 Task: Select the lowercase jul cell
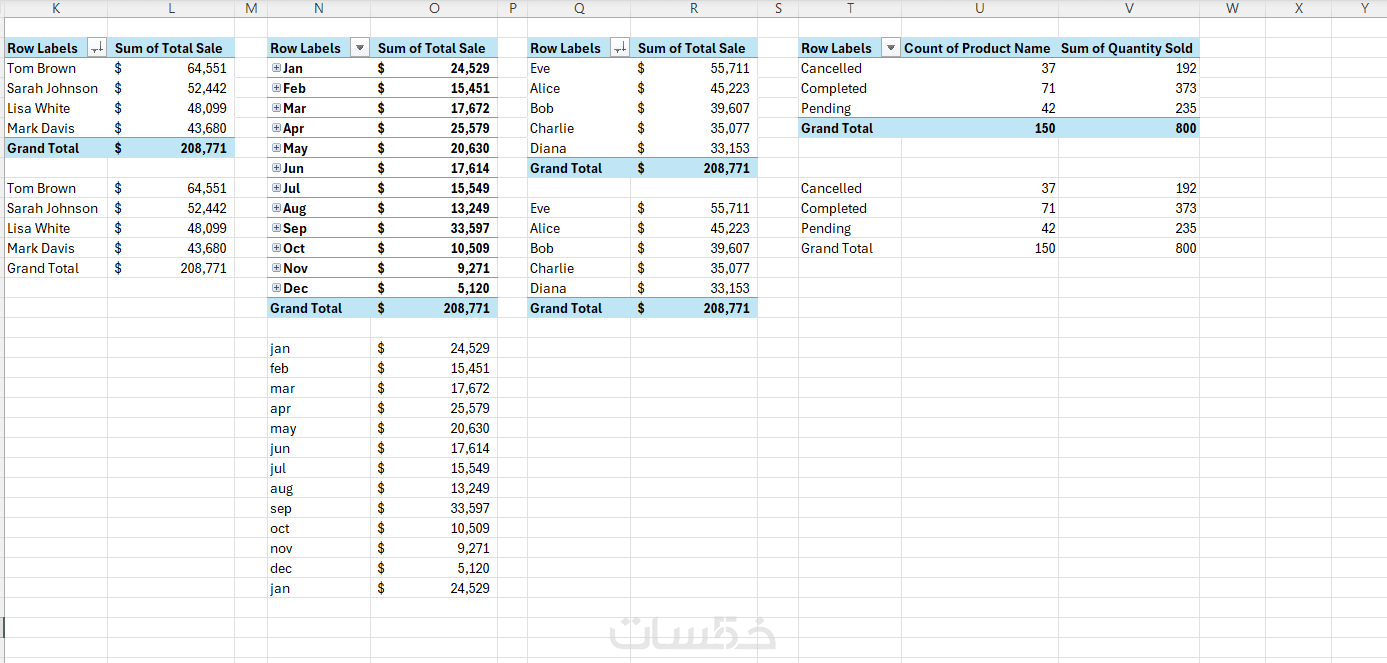point(319,468)
